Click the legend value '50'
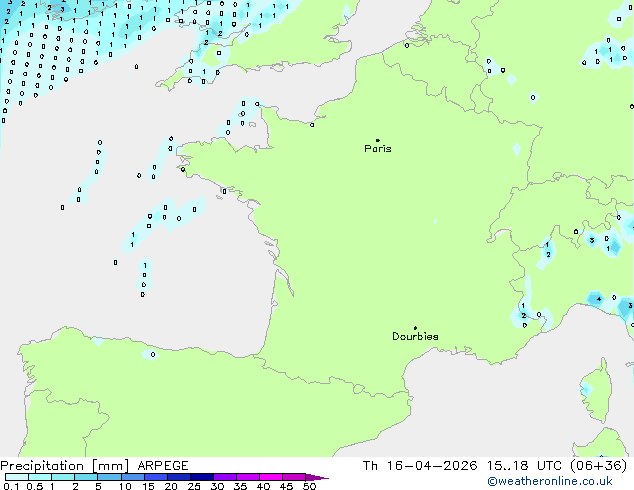The width and height of the screenshot is (634, 490). pos(309,486)
